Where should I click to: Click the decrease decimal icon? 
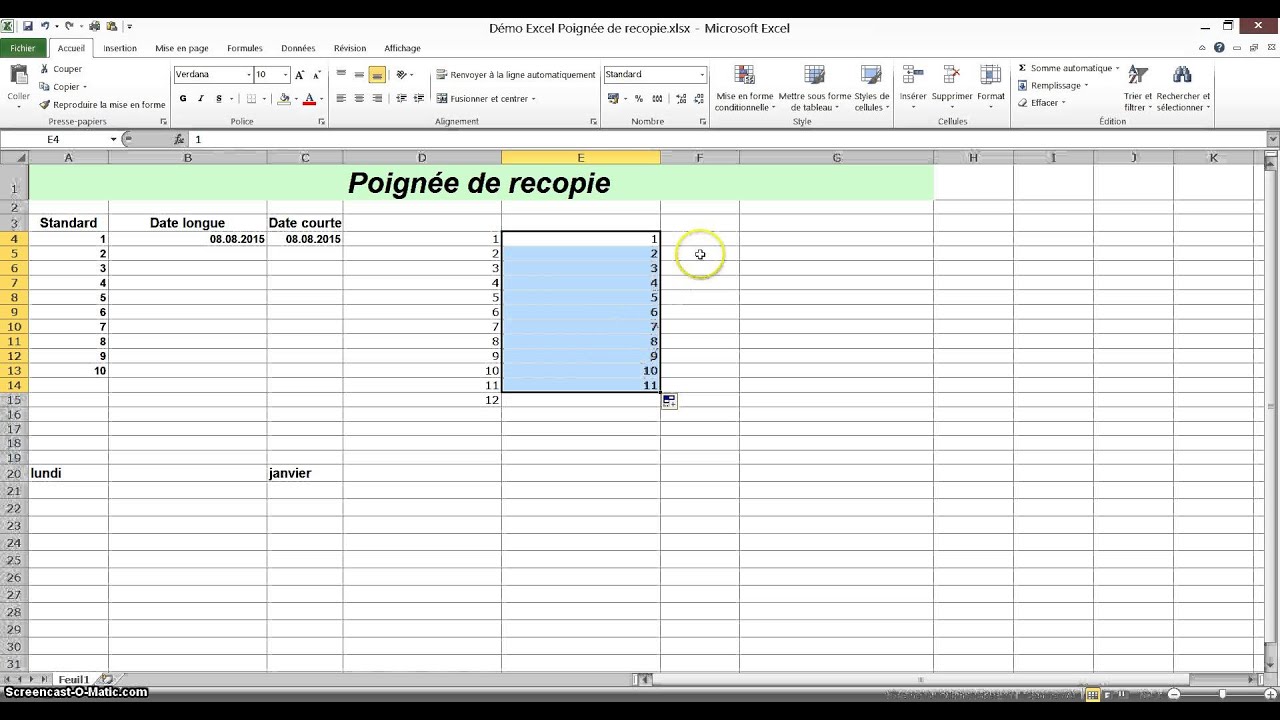coord(697,98)
